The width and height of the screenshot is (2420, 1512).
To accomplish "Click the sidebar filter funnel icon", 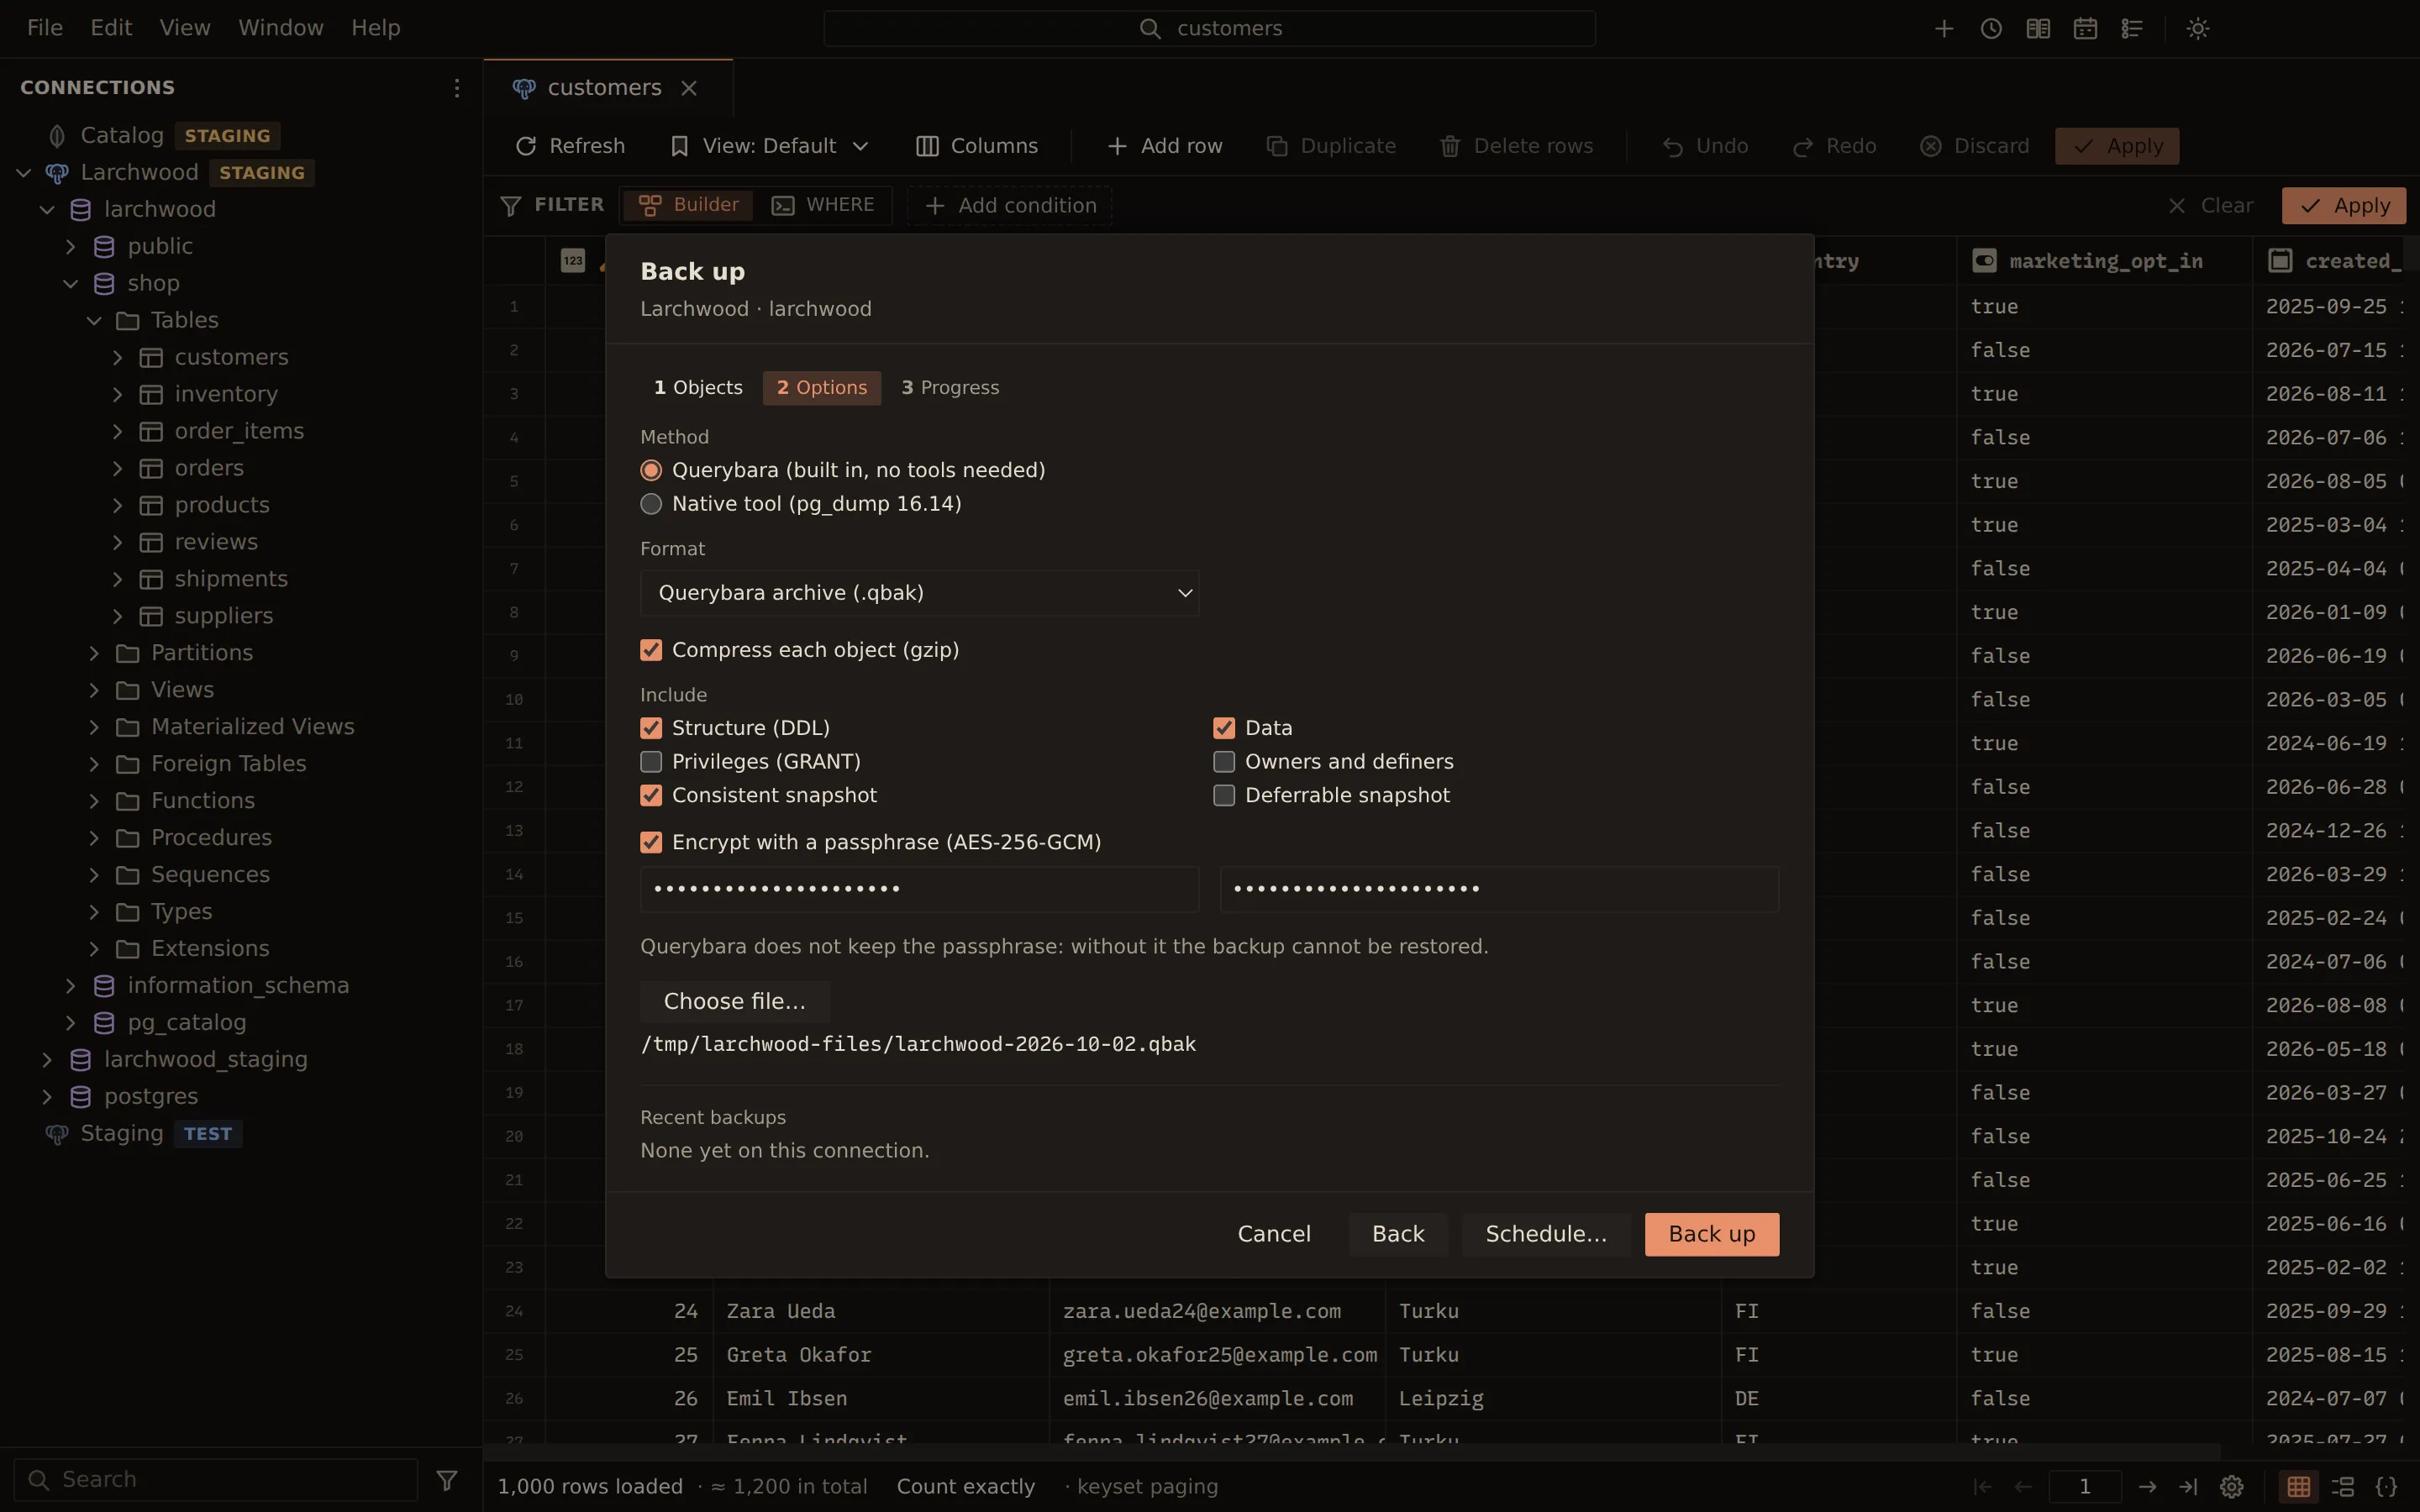I will (x=447, y=1479).
